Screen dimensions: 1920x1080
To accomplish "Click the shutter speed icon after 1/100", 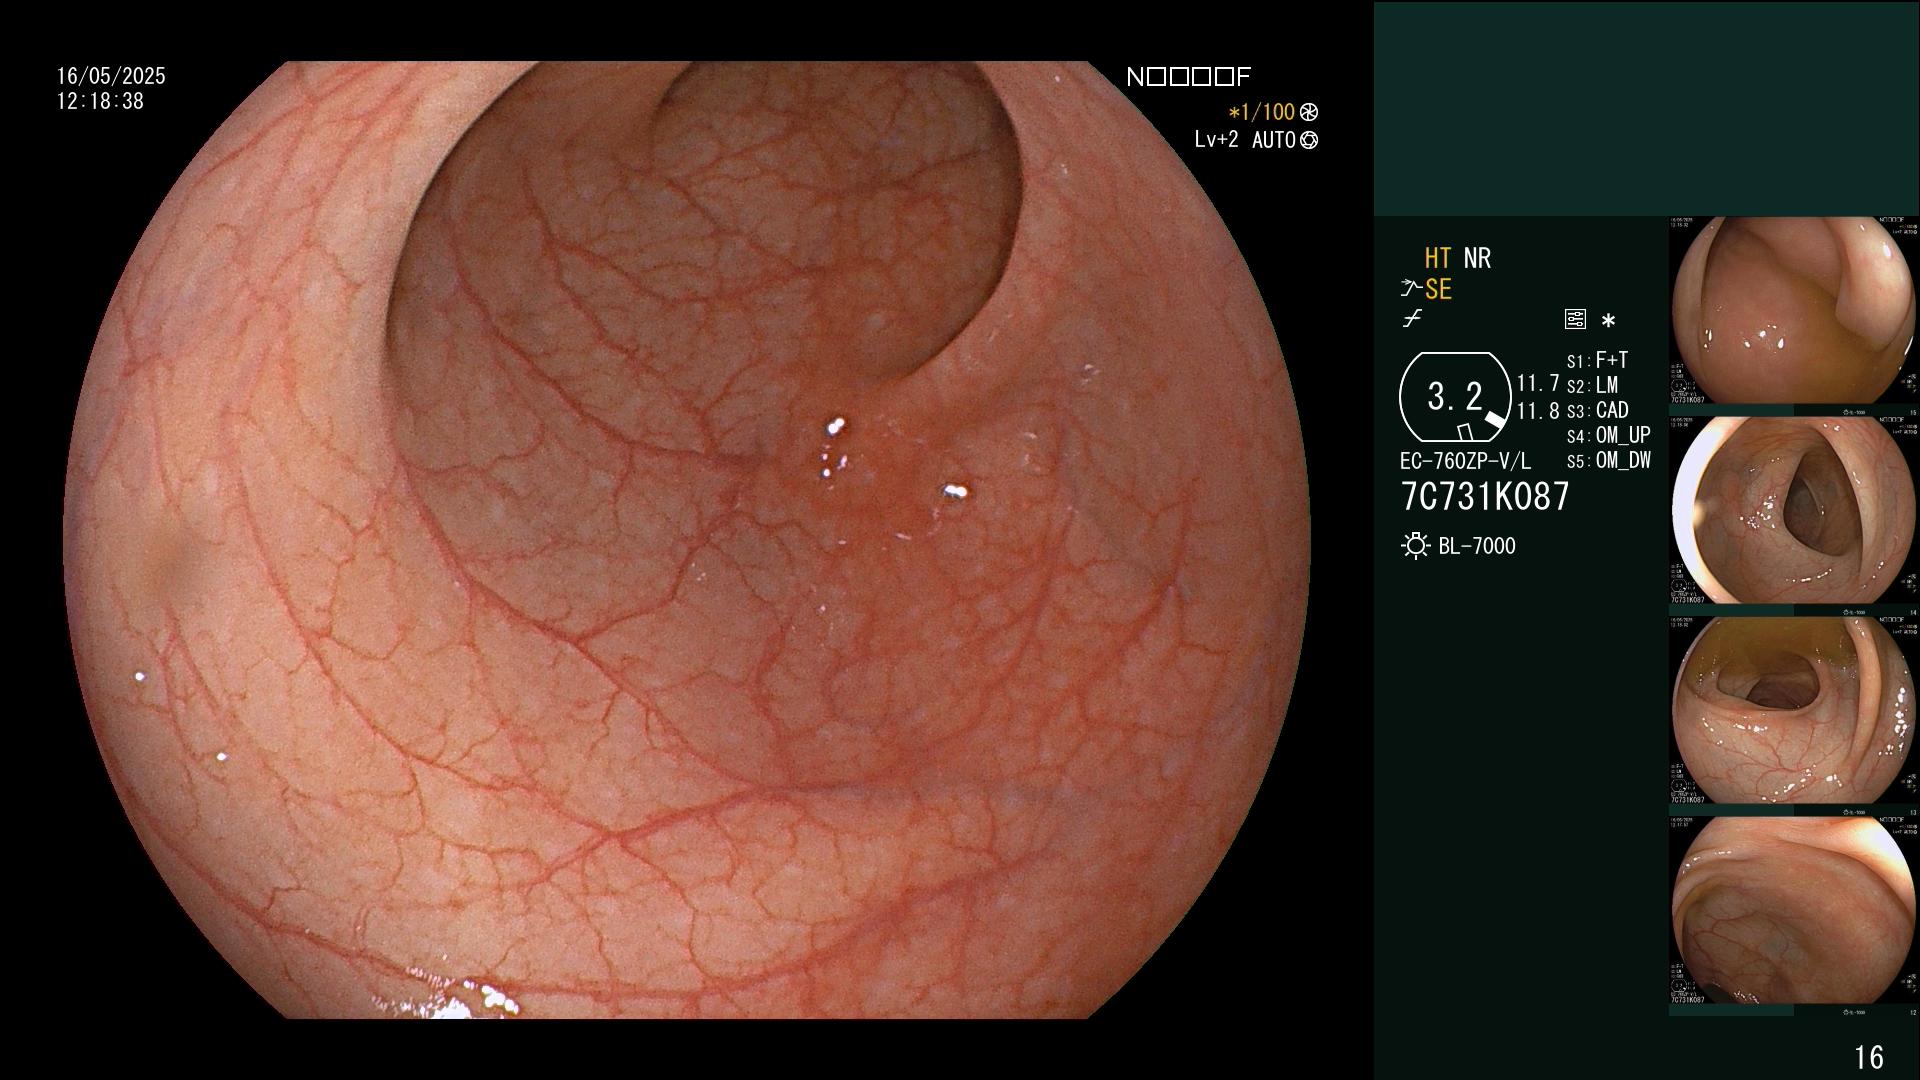I will tap(1309, 112).
